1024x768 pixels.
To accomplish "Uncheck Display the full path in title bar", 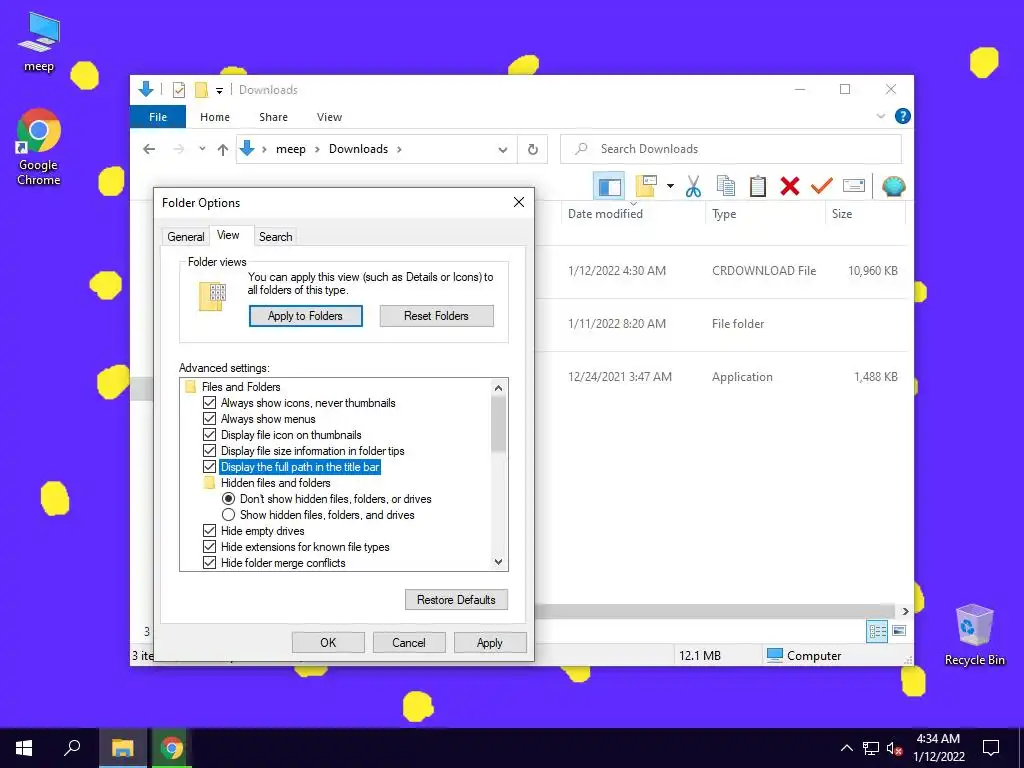I will (x=210, y=467).
